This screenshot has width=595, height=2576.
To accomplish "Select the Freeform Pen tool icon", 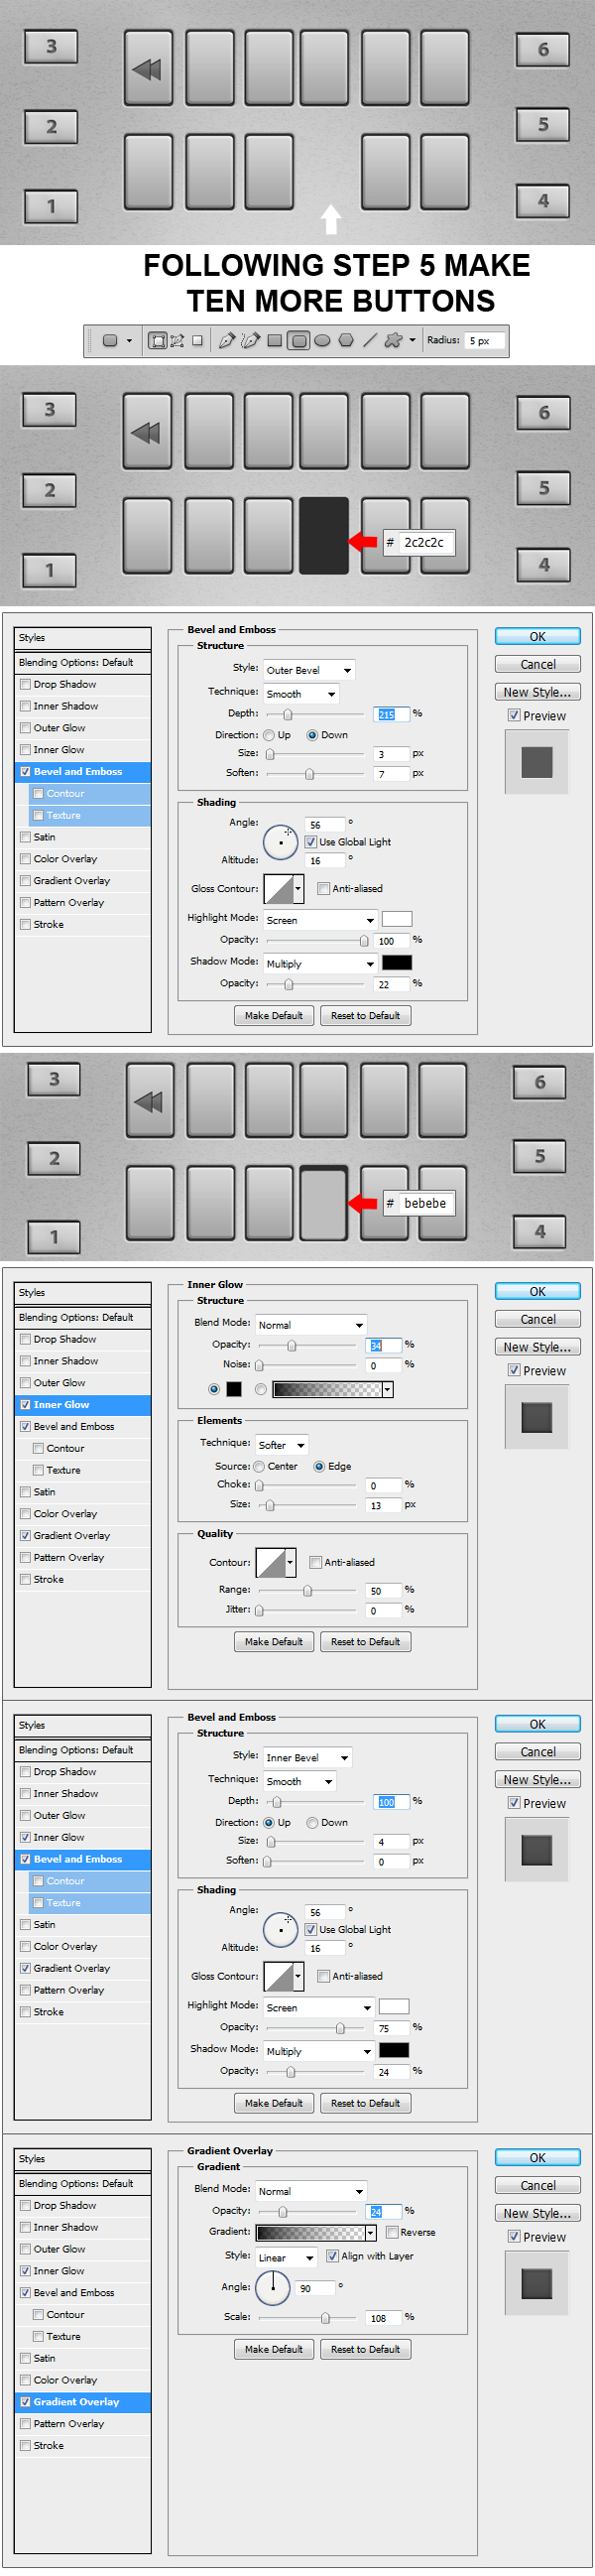I will [250, 341].
